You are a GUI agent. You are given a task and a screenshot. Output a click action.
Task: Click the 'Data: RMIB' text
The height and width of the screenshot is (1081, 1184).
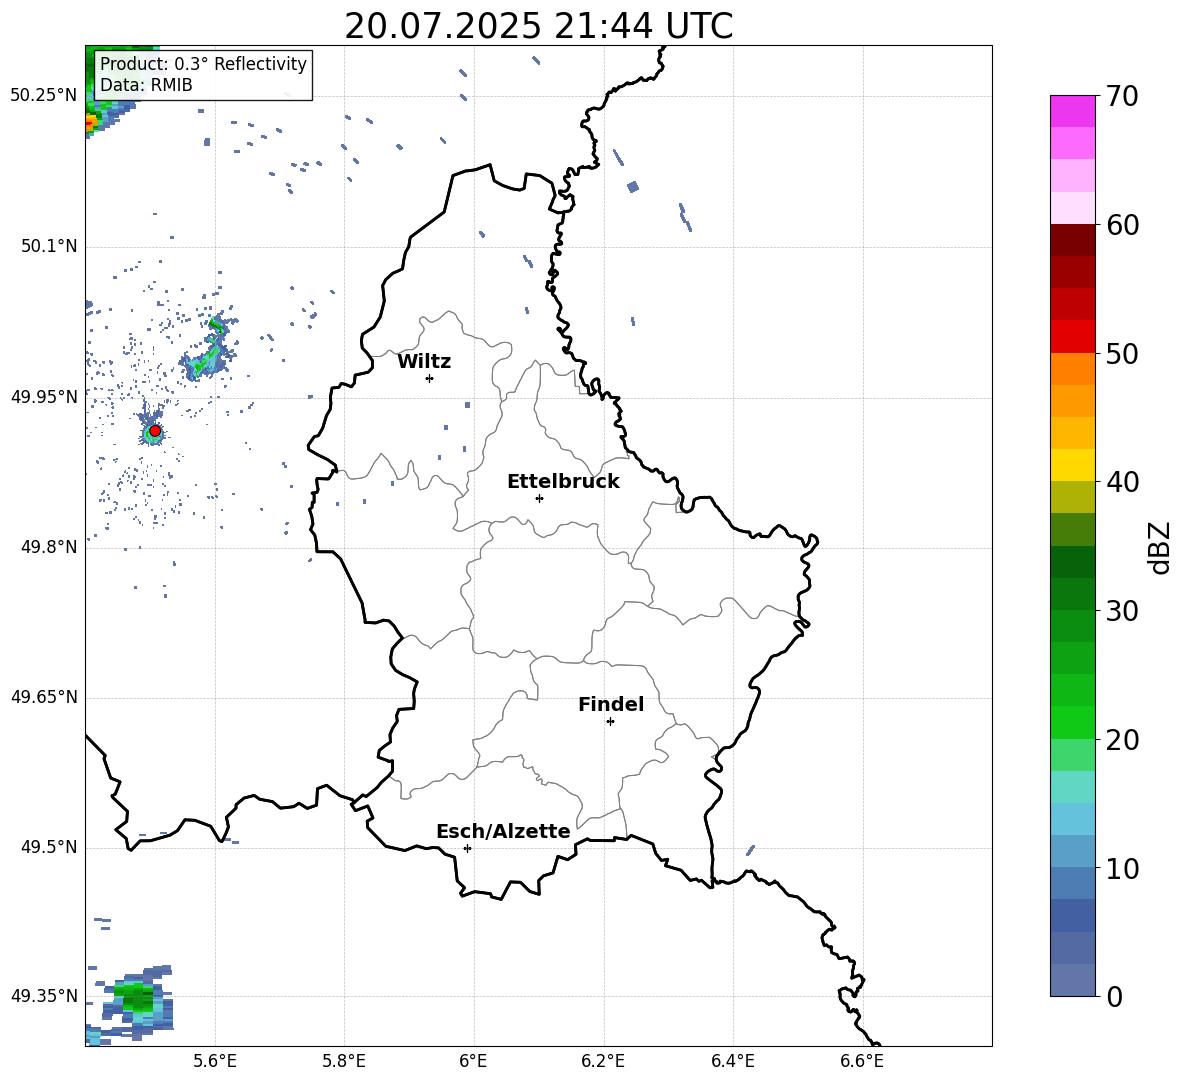(x=146, y=85)
